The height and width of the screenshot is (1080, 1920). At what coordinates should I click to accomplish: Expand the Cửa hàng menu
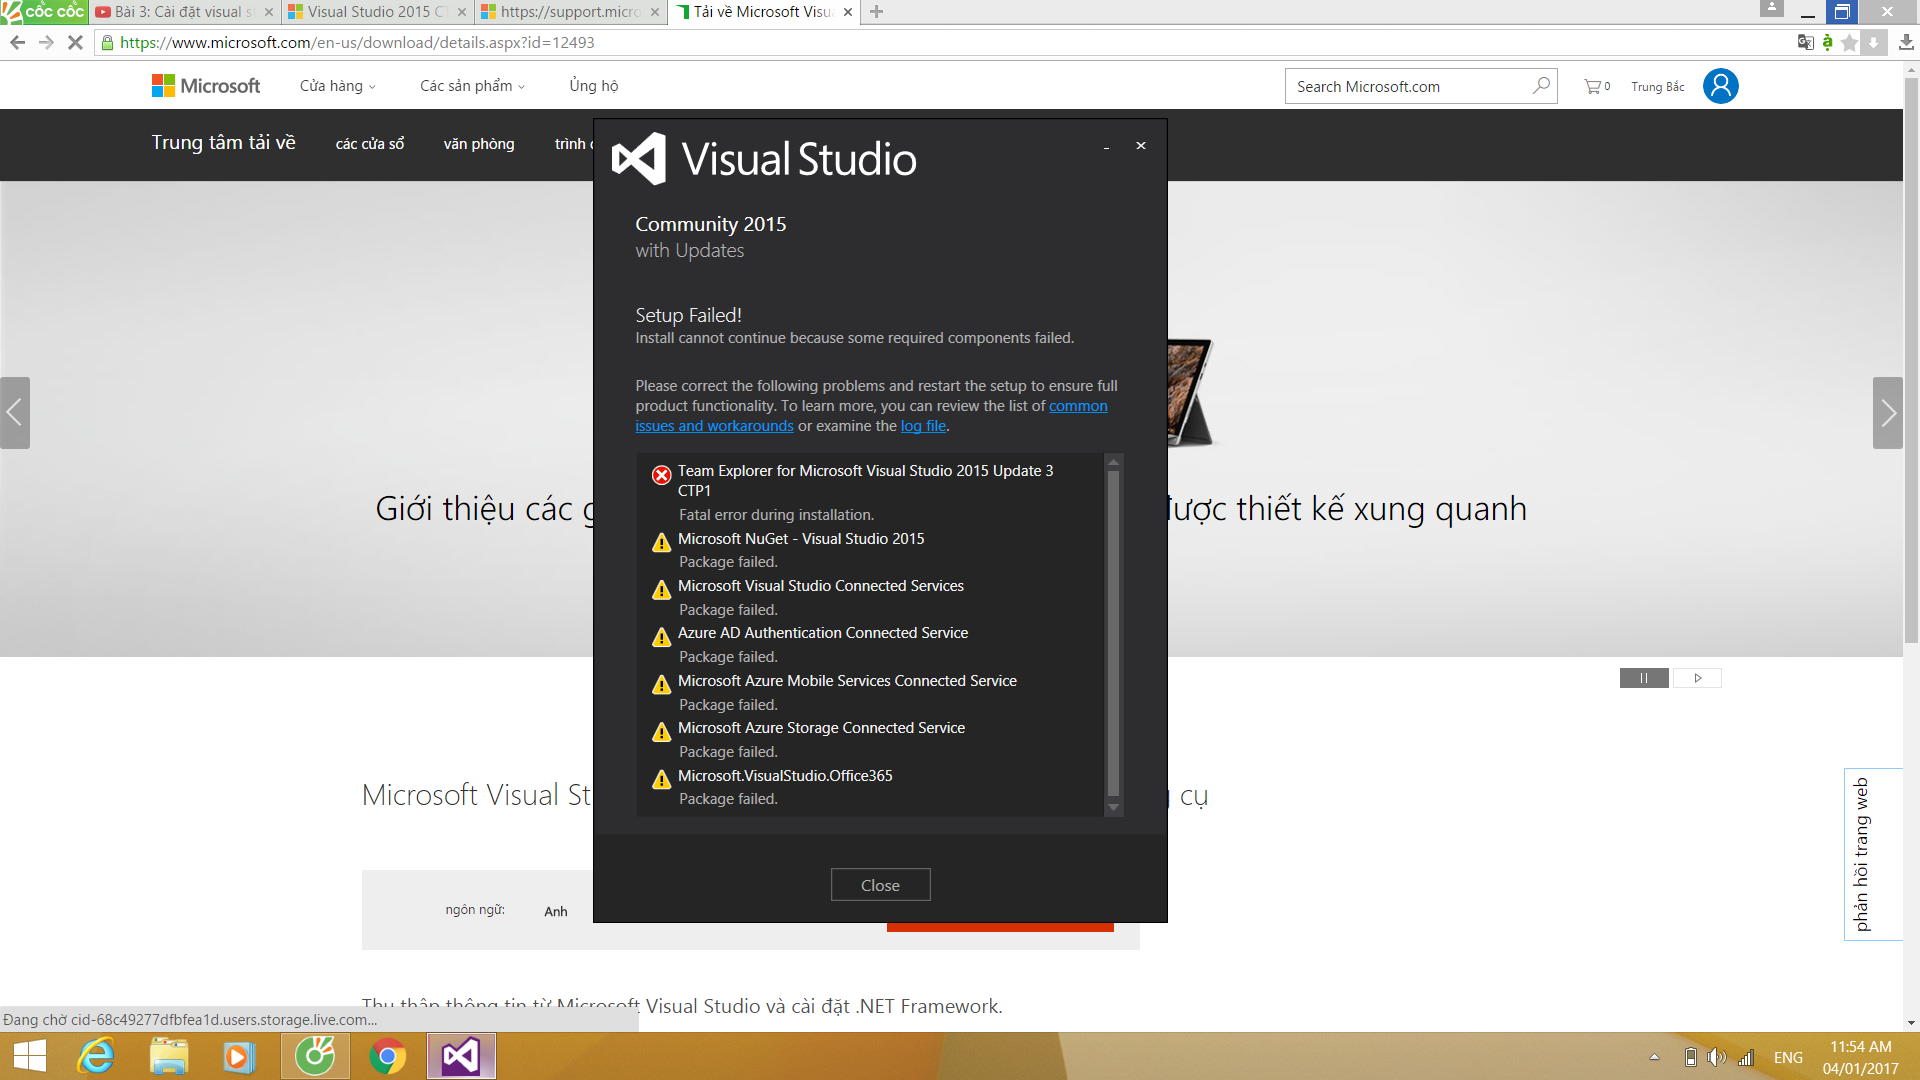tap(338, 86)
